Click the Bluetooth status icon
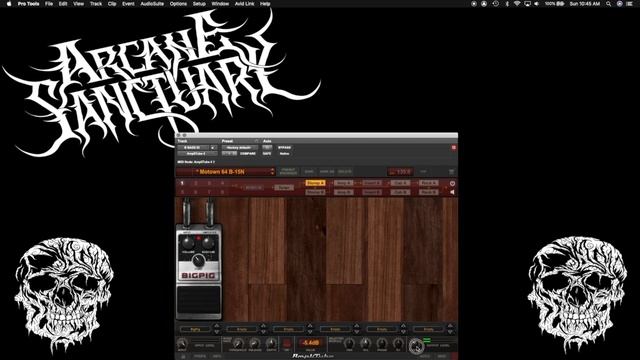The image size is (640, 360). [x=507, y=4]
